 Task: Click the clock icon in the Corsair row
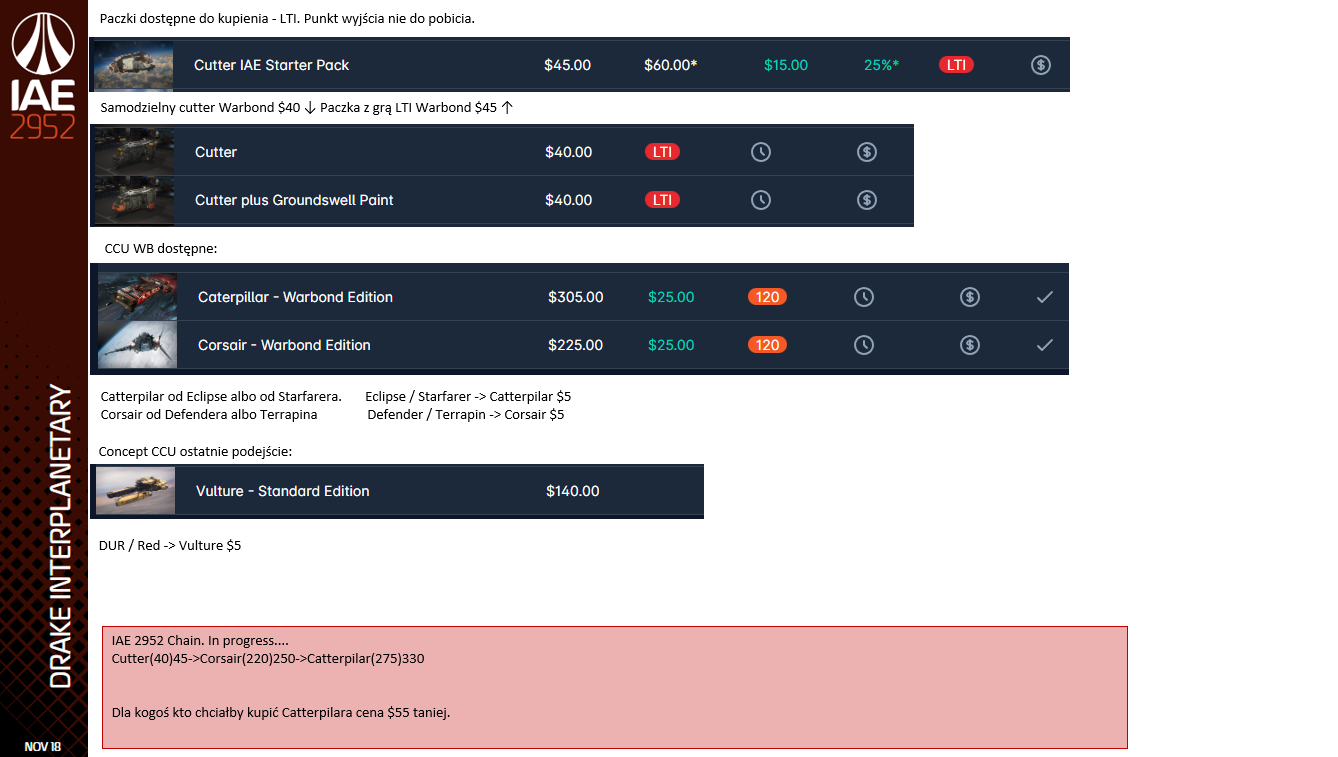(864, 345)
